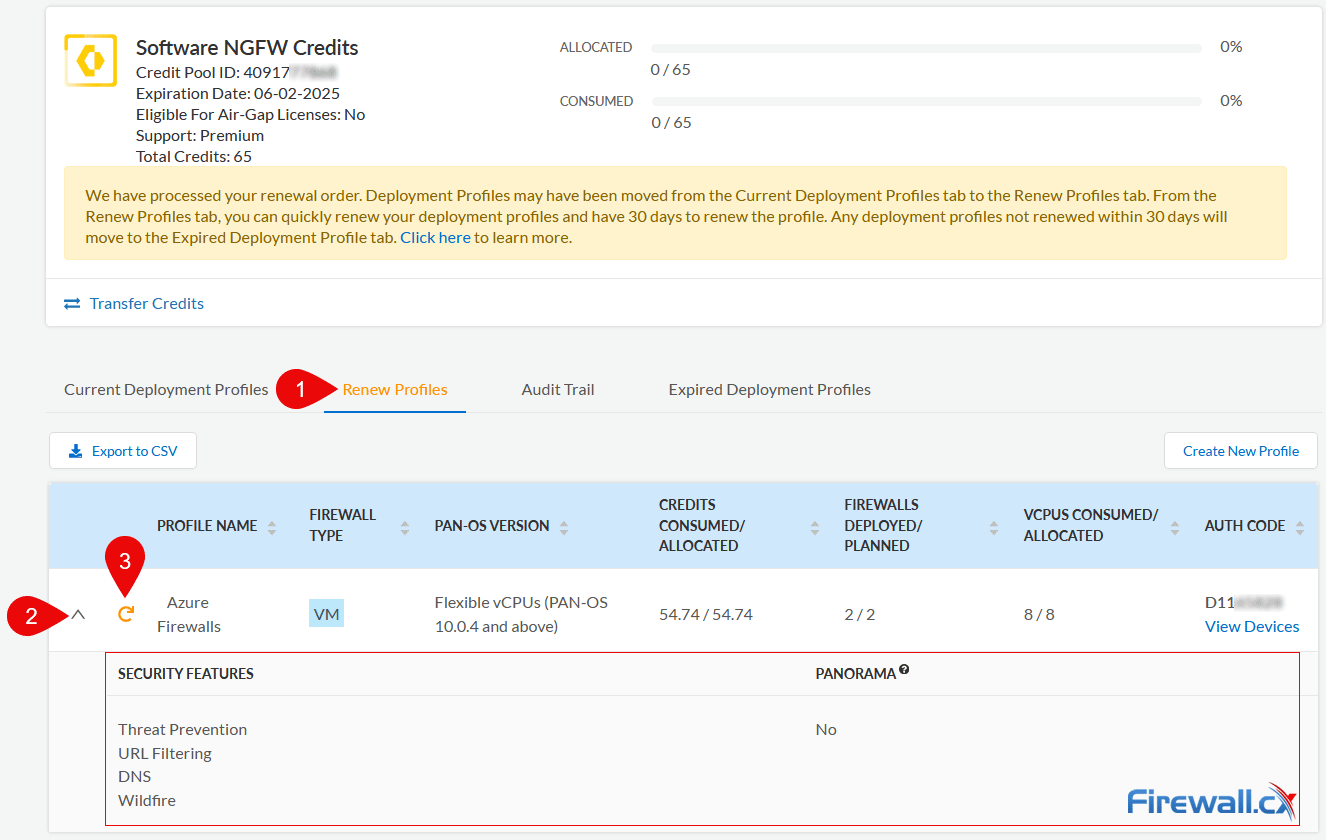The width and height of the screenshot is (1326, 840).
Task: Click the Auth Code D11 value
Action: (1244, 603)
